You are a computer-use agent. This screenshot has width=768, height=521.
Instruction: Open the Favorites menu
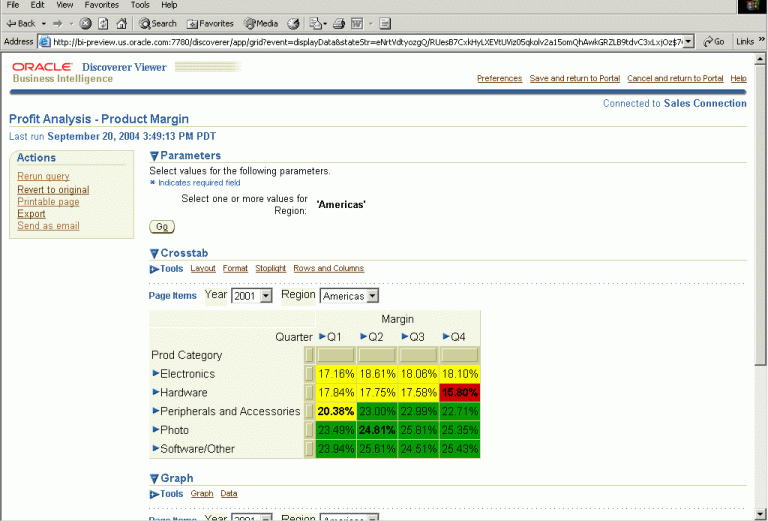pos(101,5)
